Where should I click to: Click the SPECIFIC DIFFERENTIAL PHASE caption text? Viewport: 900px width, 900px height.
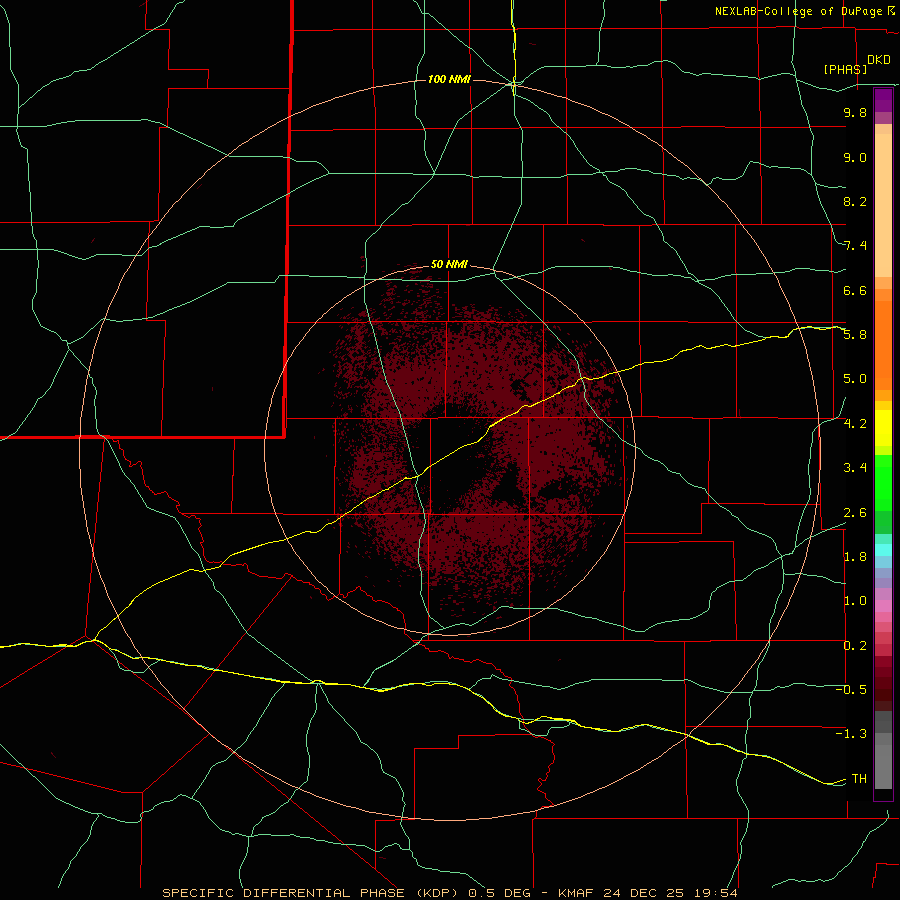coord(285,893)
